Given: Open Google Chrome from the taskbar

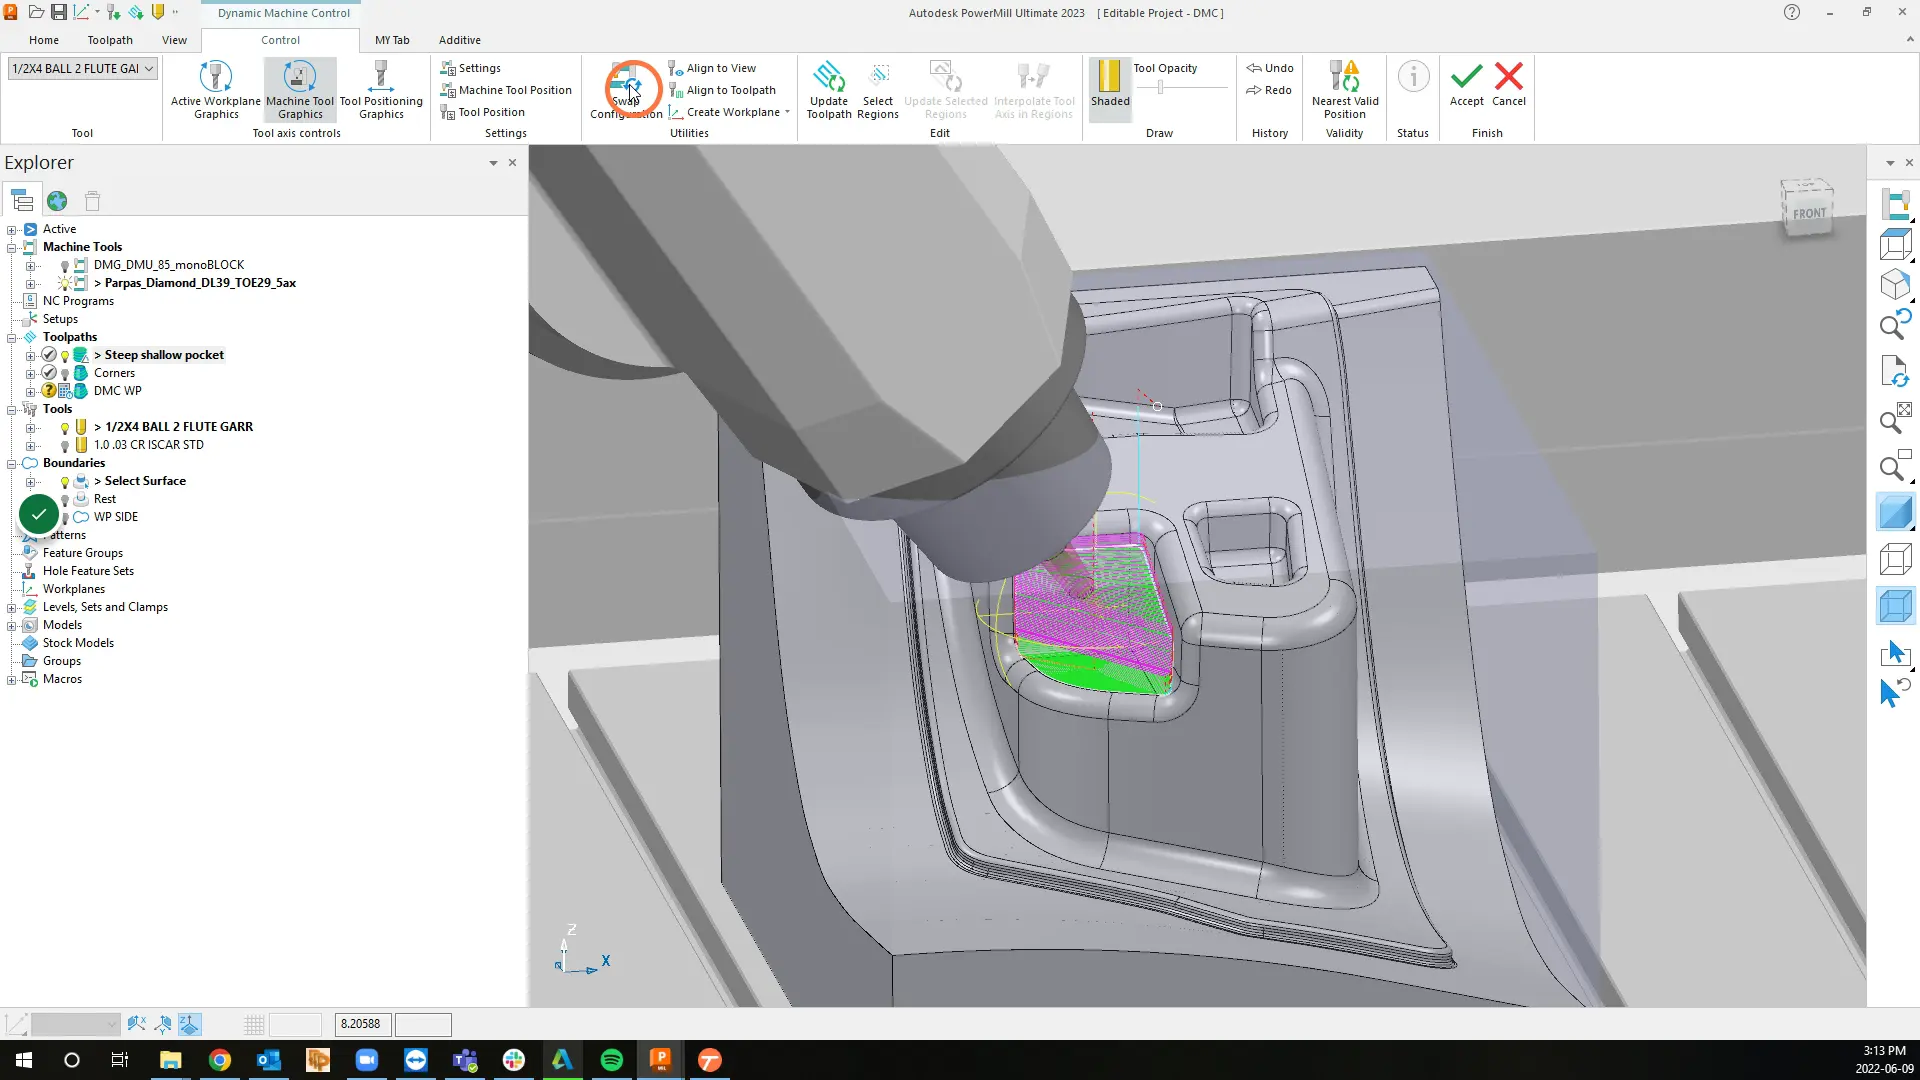Looking at the screenshot, I should tap(220, 1060).
